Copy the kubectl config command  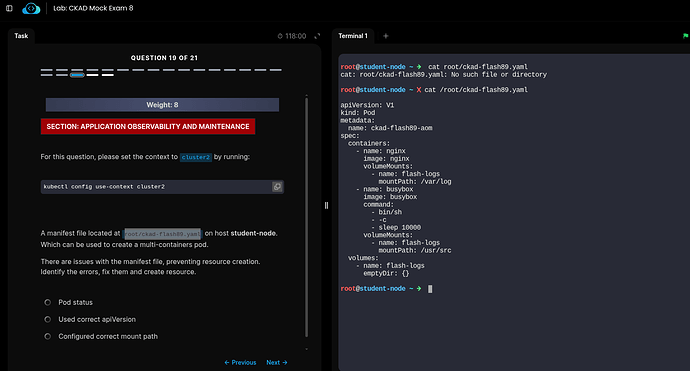pyautogui.click(x=277, y=187)
